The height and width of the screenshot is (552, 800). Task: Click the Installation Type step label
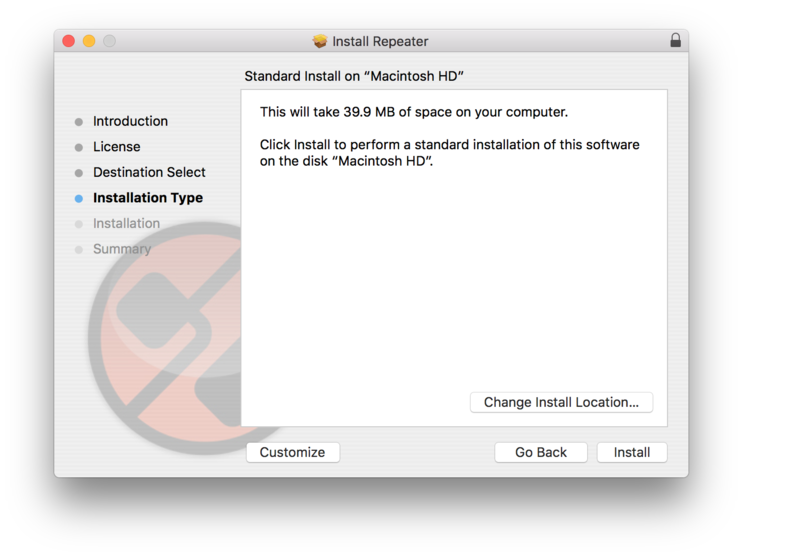pyautogui.click(x=148, y=198)
